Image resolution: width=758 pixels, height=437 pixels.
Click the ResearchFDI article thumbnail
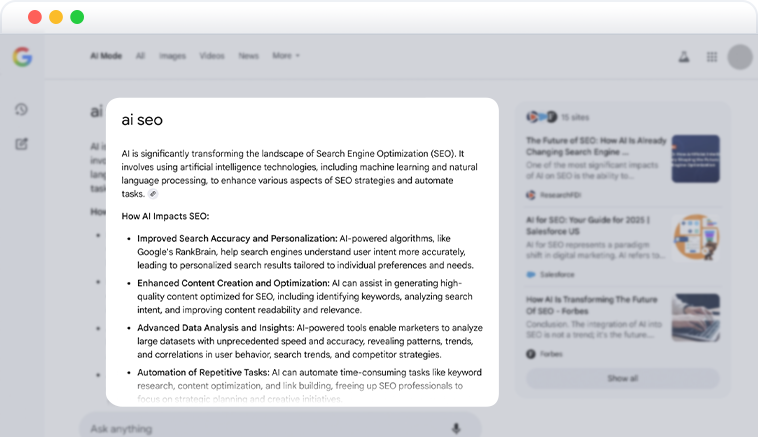click(x=696, y=159)
